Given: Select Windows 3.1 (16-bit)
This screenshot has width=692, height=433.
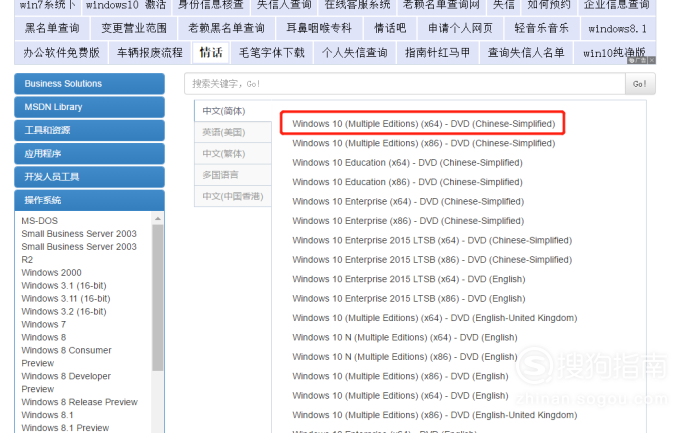Looking at the screenshot, I should pos(64,286).
